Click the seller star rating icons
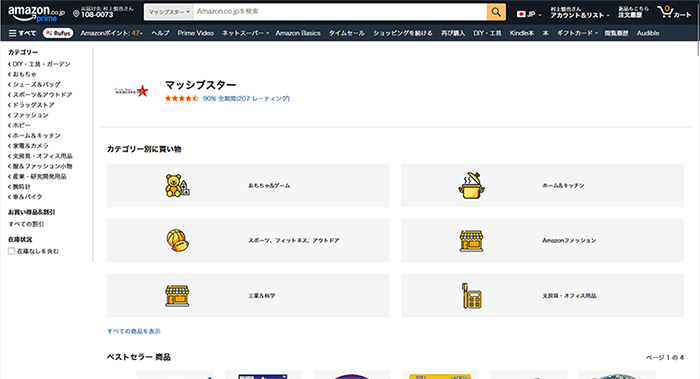700x379 pixels. point(182,99)
